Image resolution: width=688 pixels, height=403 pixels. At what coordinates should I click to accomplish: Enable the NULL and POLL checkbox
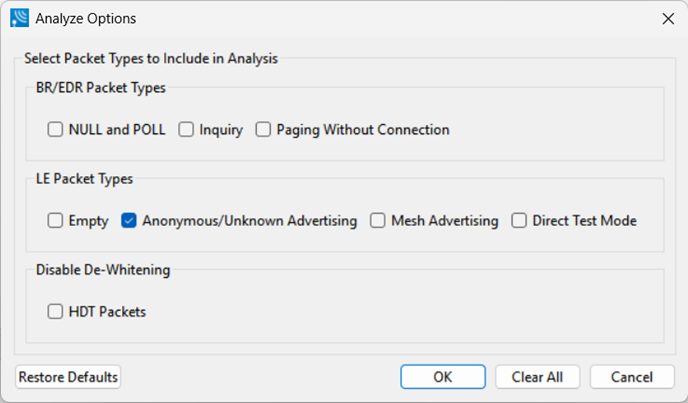click(55, 130)
